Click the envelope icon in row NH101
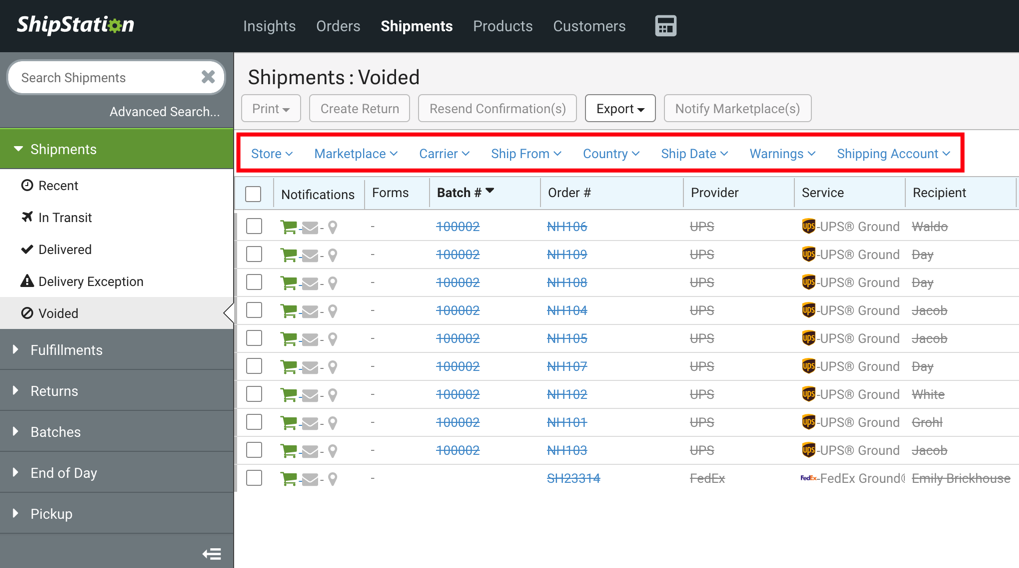The image size is (1019, 568). (x=310, y=423)
